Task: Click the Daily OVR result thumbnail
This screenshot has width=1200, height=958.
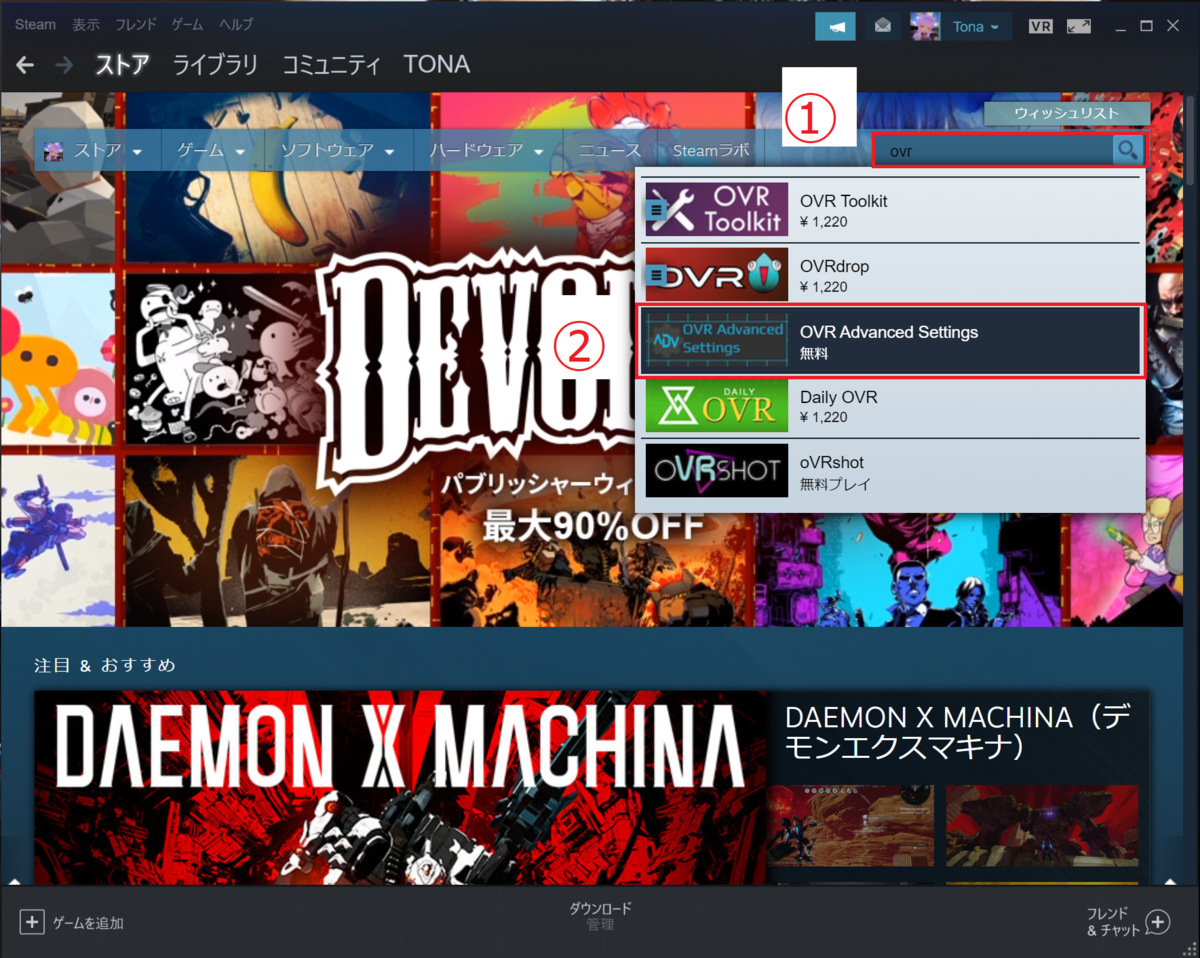Action: pos(716,406)
